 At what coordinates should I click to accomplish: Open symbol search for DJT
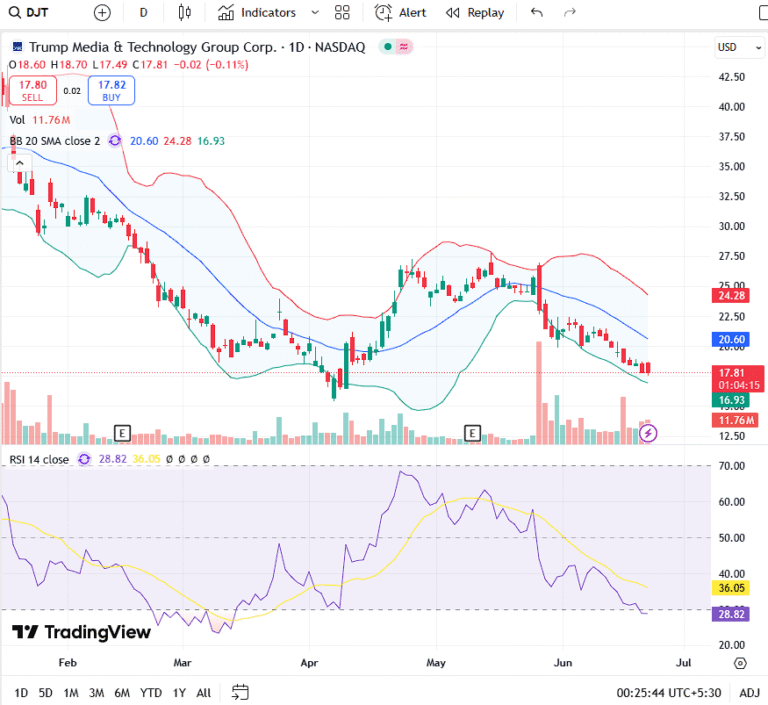point(29,12)
